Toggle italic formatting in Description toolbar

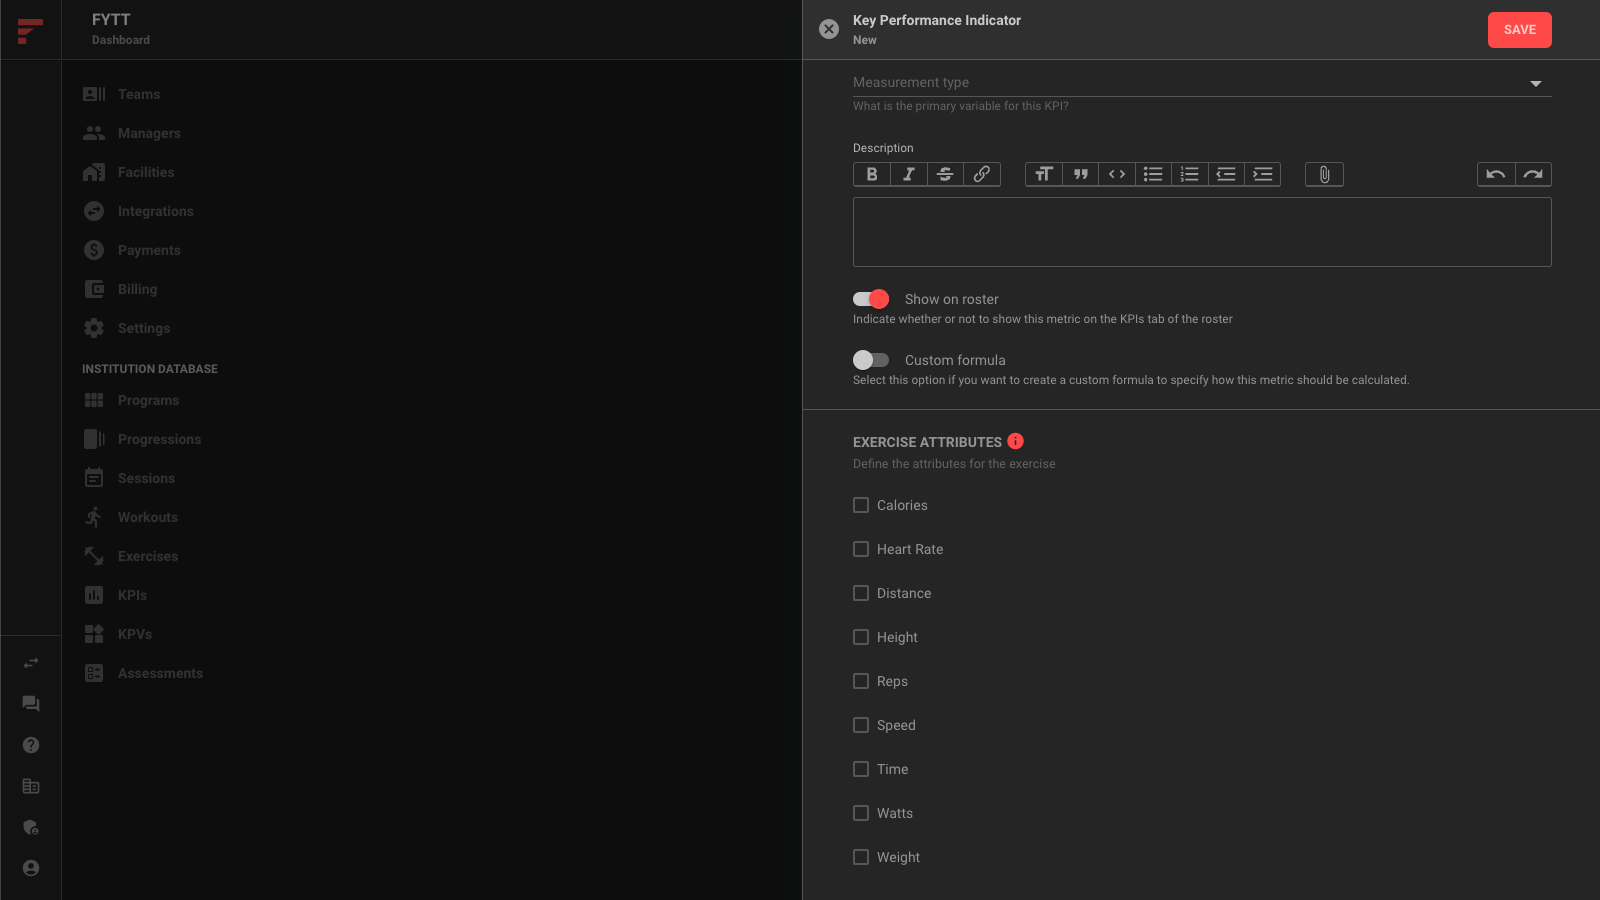(908, 174)
